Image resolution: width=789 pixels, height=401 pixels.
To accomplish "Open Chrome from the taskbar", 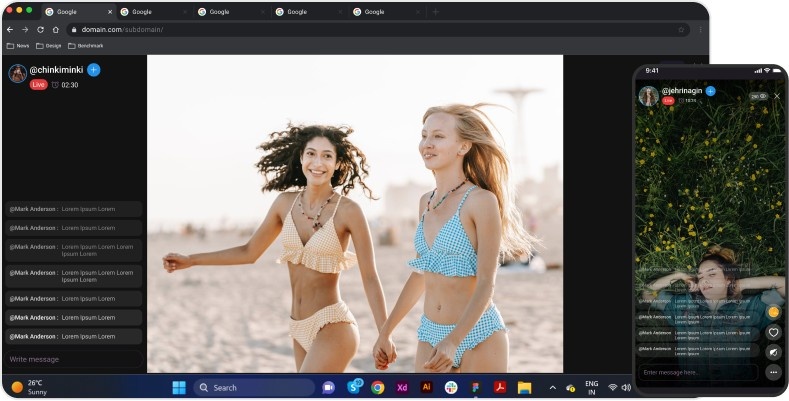I will (x=377, y=387).
